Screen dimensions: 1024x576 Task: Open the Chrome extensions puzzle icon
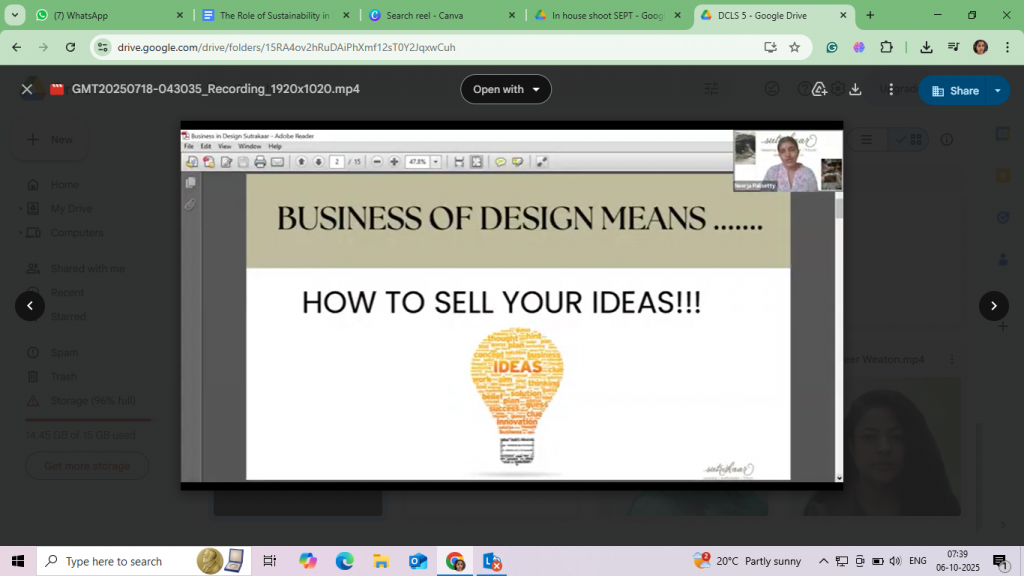pos(886,47)
